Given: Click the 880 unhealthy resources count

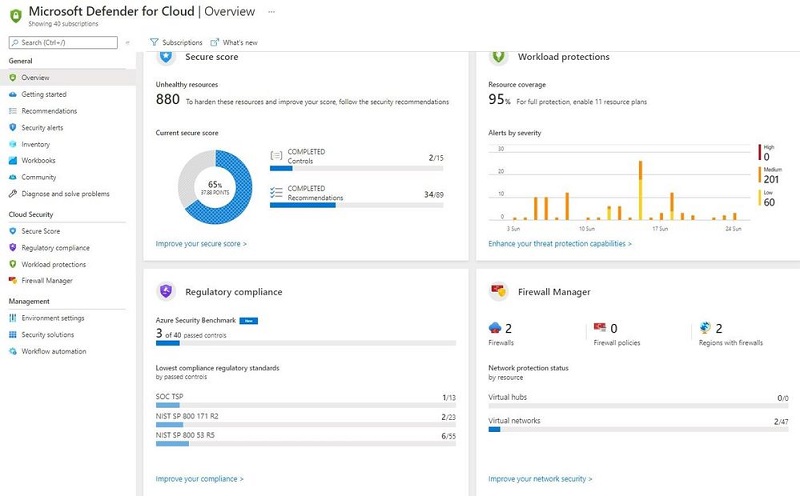Looking at the screenshot, I should (x=168, y=99).
